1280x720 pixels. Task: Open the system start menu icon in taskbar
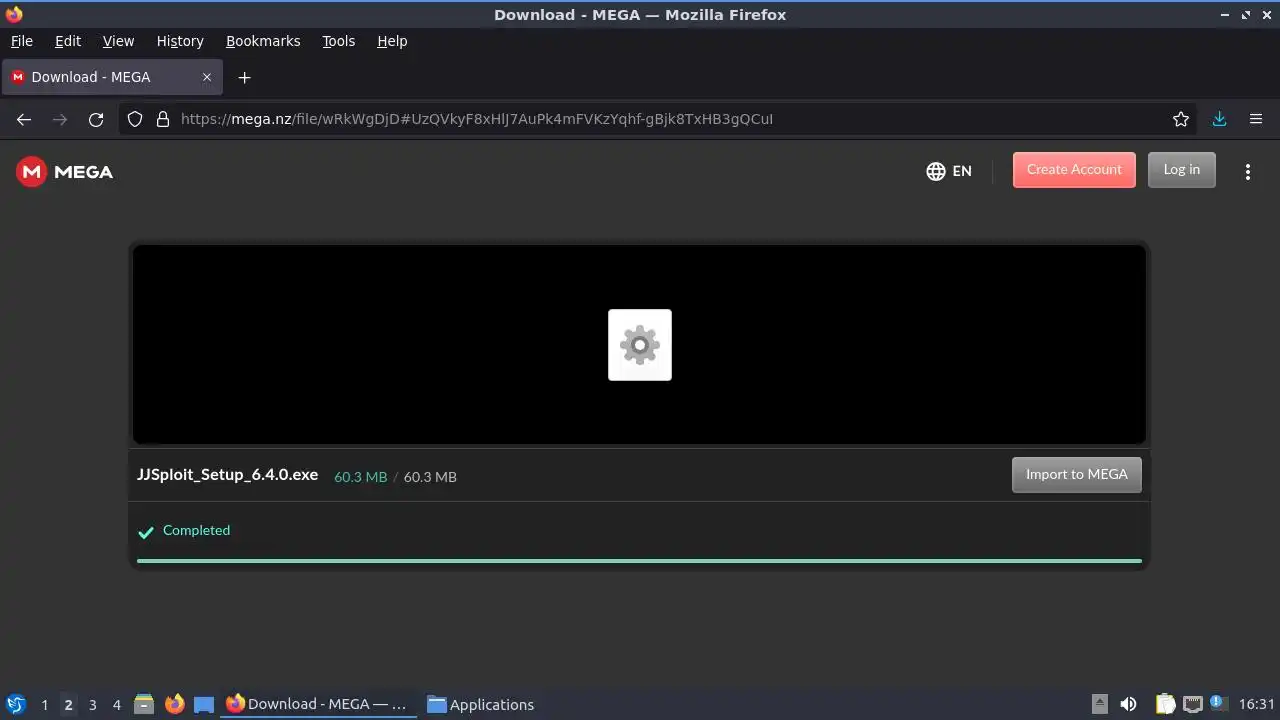click(x=16, y=704)
